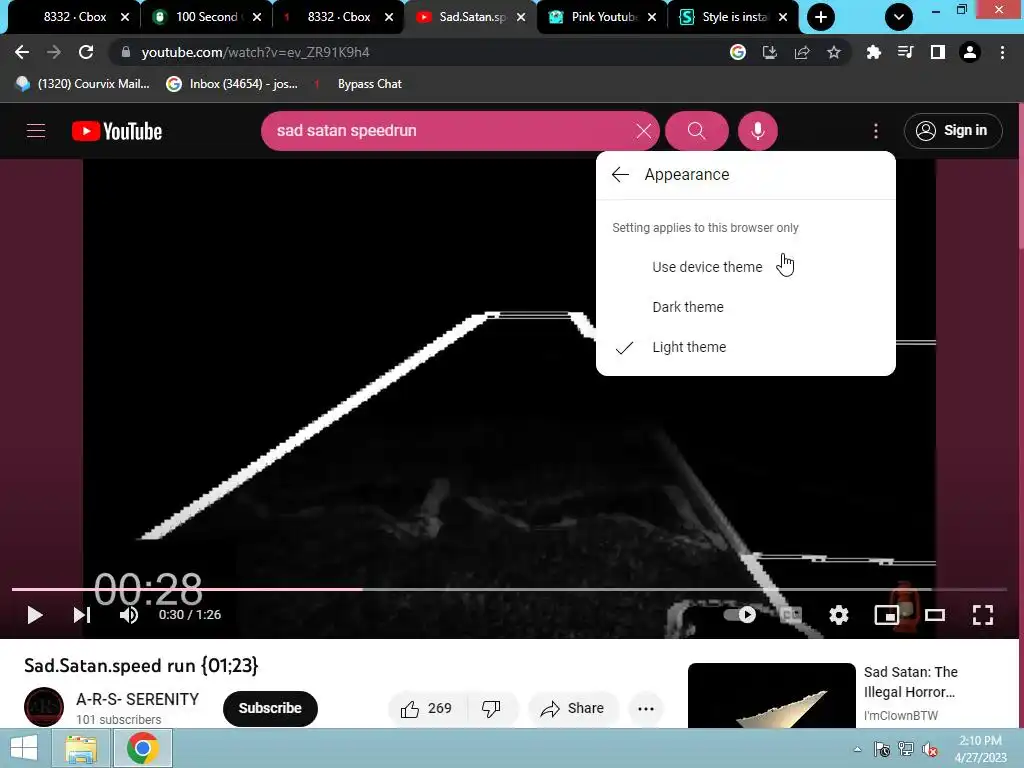The height and width of the screenshot is (768, 1024).
Task: Open Google icon in address bar
Action: [738, 52]
